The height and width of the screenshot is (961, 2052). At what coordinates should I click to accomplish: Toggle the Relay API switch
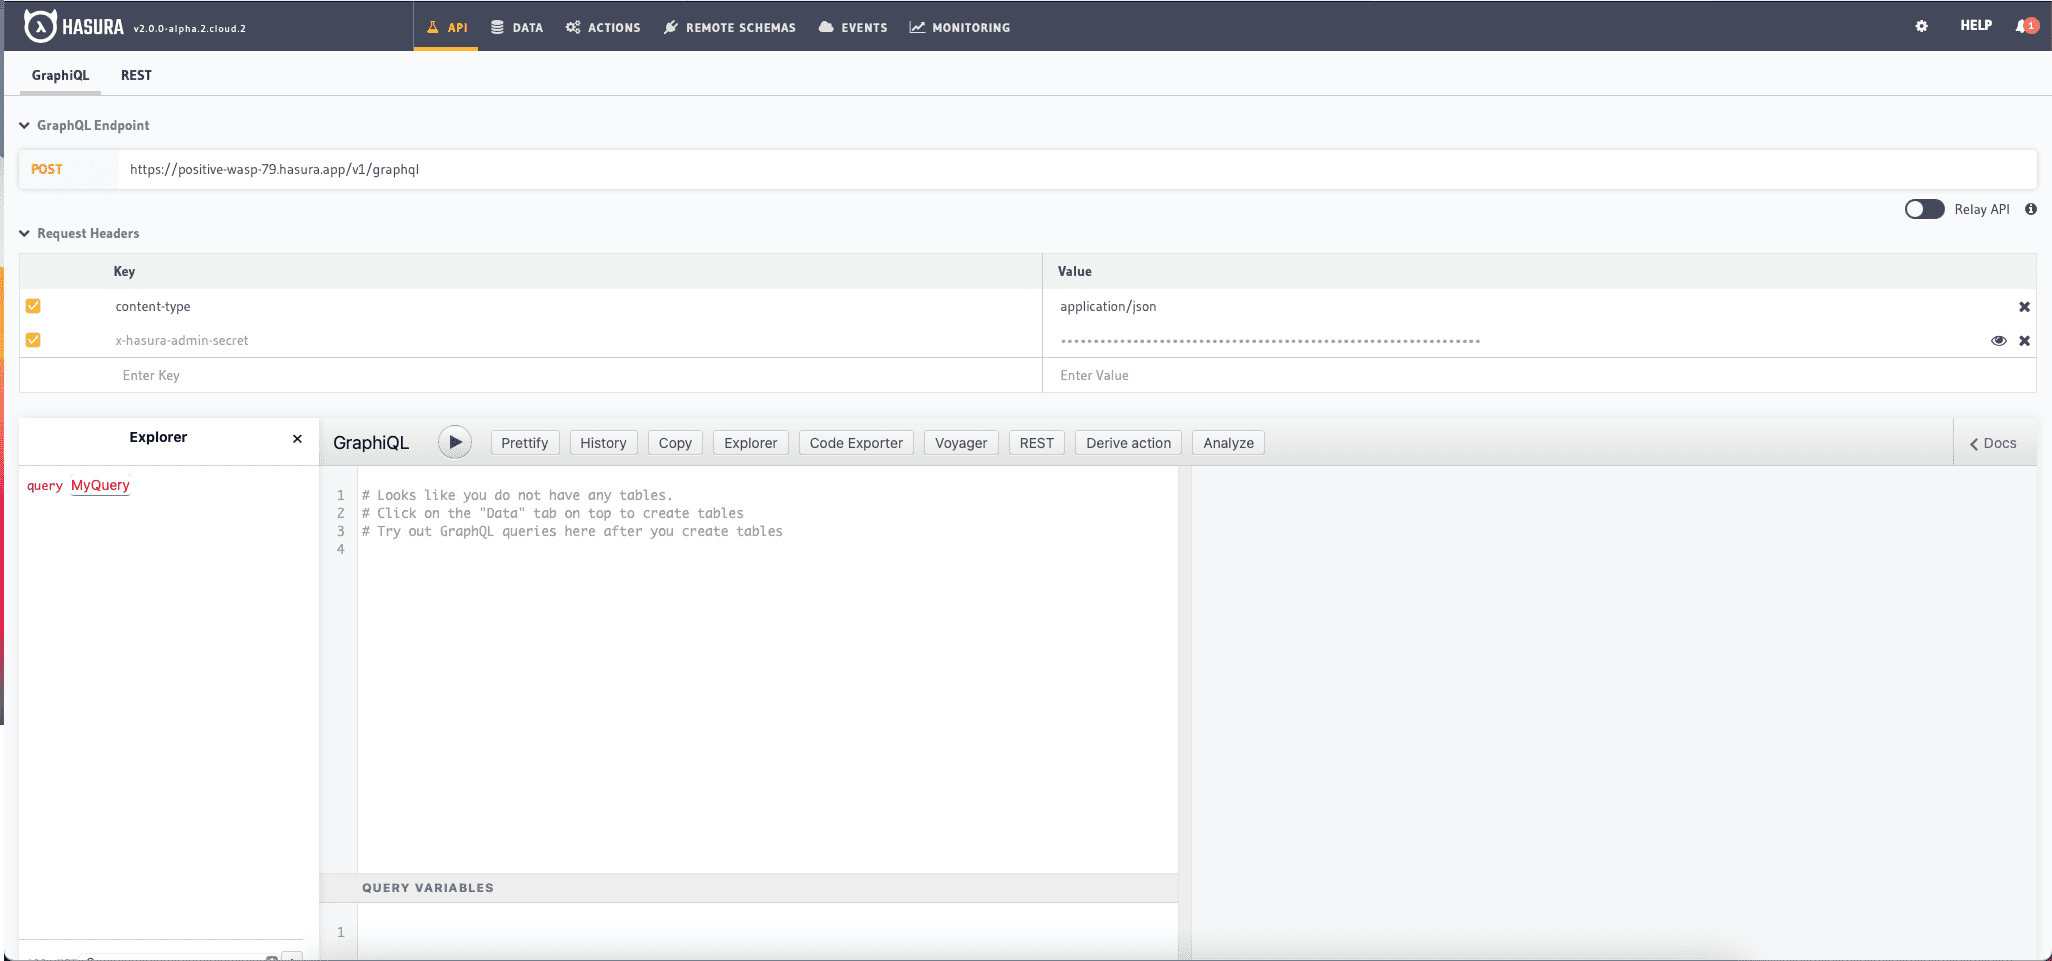coord(1924,209)
